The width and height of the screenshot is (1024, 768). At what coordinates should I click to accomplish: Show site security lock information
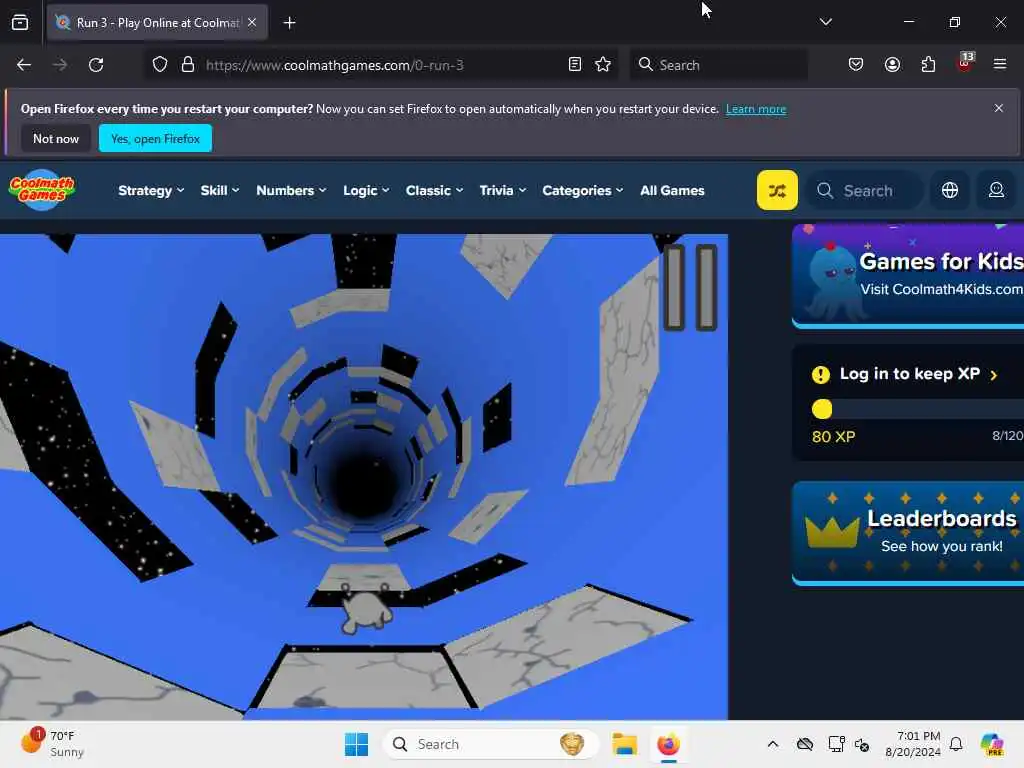(x=188, y=65)
